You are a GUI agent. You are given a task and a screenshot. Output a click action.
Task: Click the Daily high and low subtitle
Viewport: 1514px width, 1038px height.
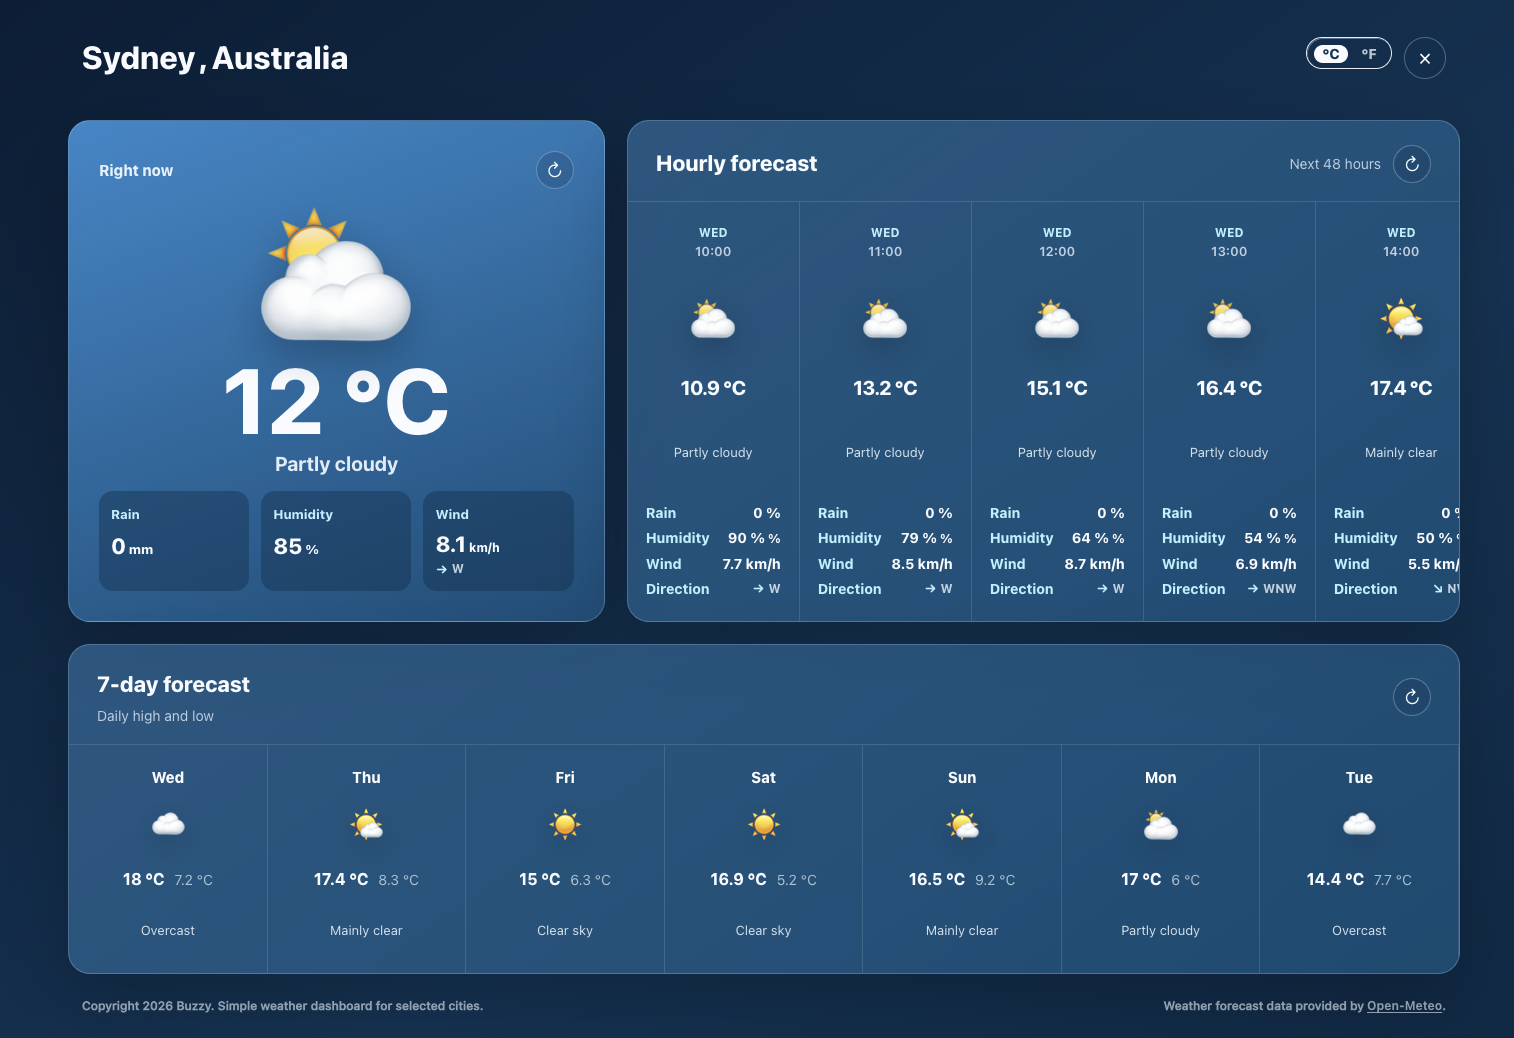point(155,716)
